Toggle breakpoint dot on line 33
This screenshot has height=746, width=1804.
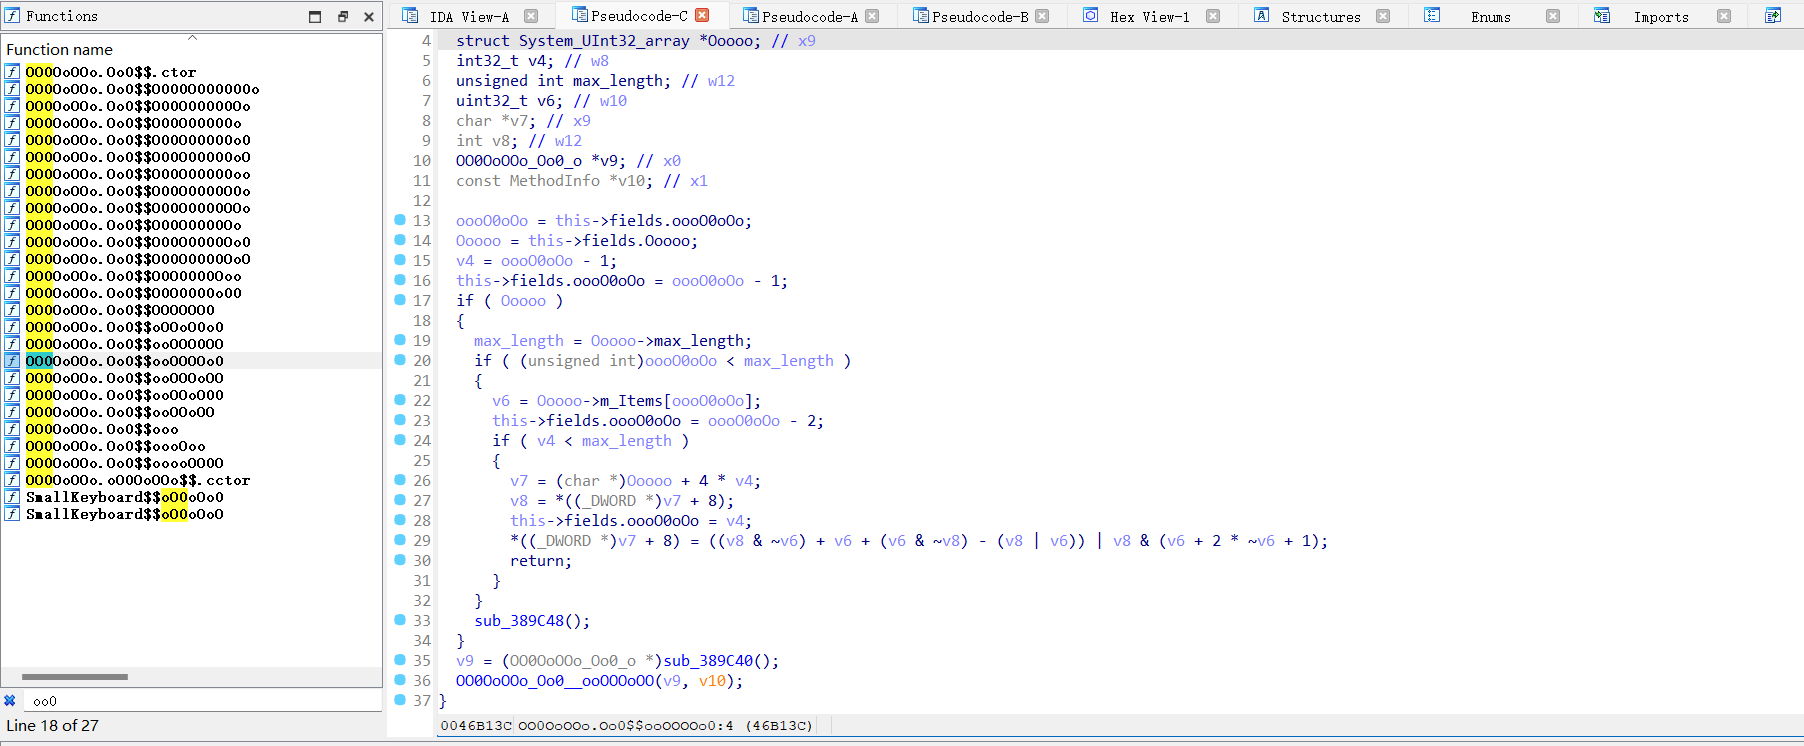click(x=400, y=620)
